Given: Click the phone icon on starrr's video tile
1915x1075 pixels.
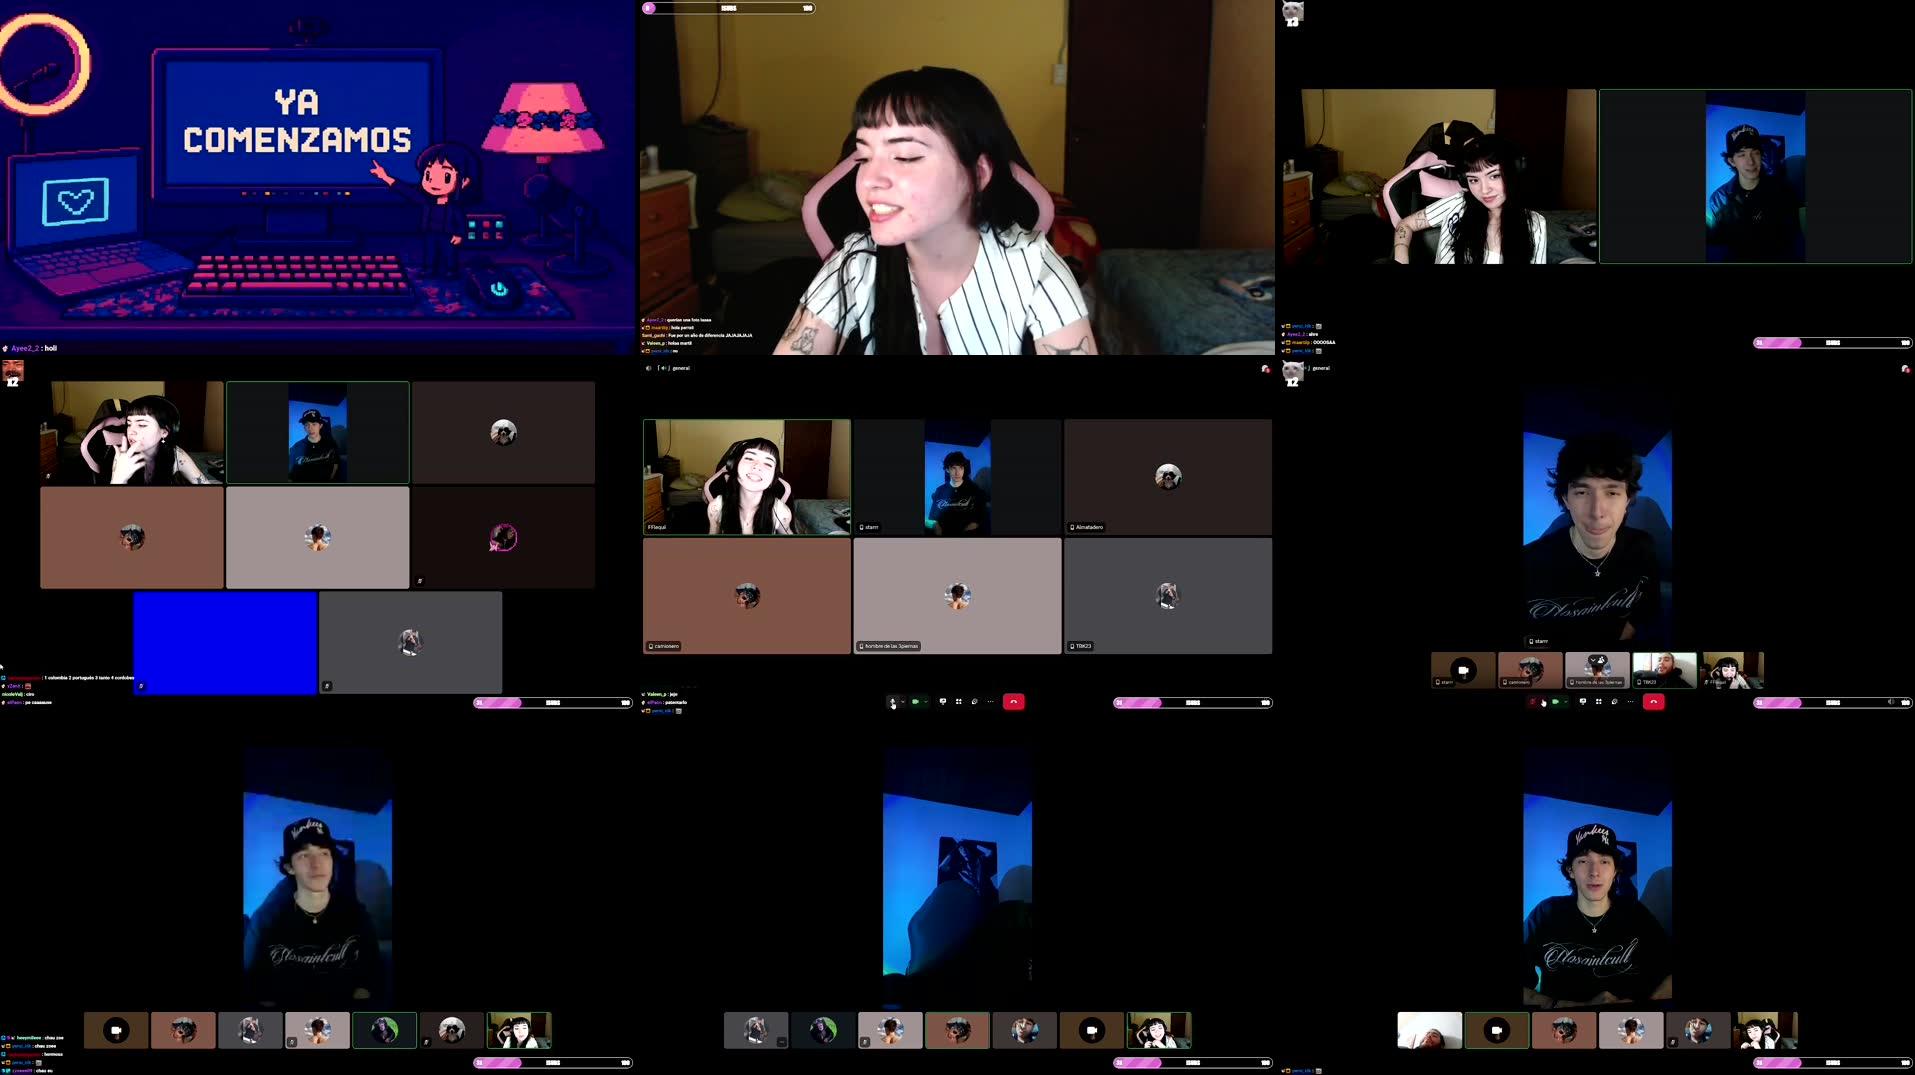Looking at the screenshot, I should [x=861, y=527].
